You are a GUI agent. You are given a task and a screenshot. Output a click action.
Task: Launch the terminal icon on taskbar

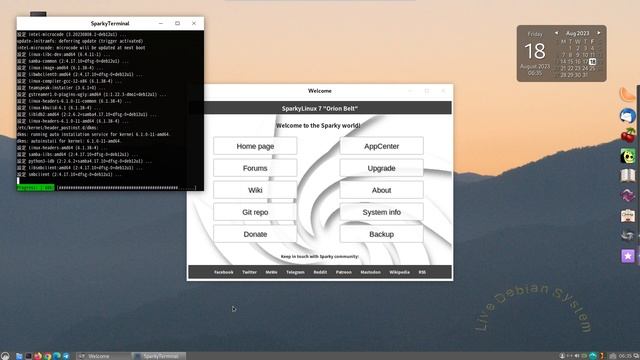click(x=28, y=356)
